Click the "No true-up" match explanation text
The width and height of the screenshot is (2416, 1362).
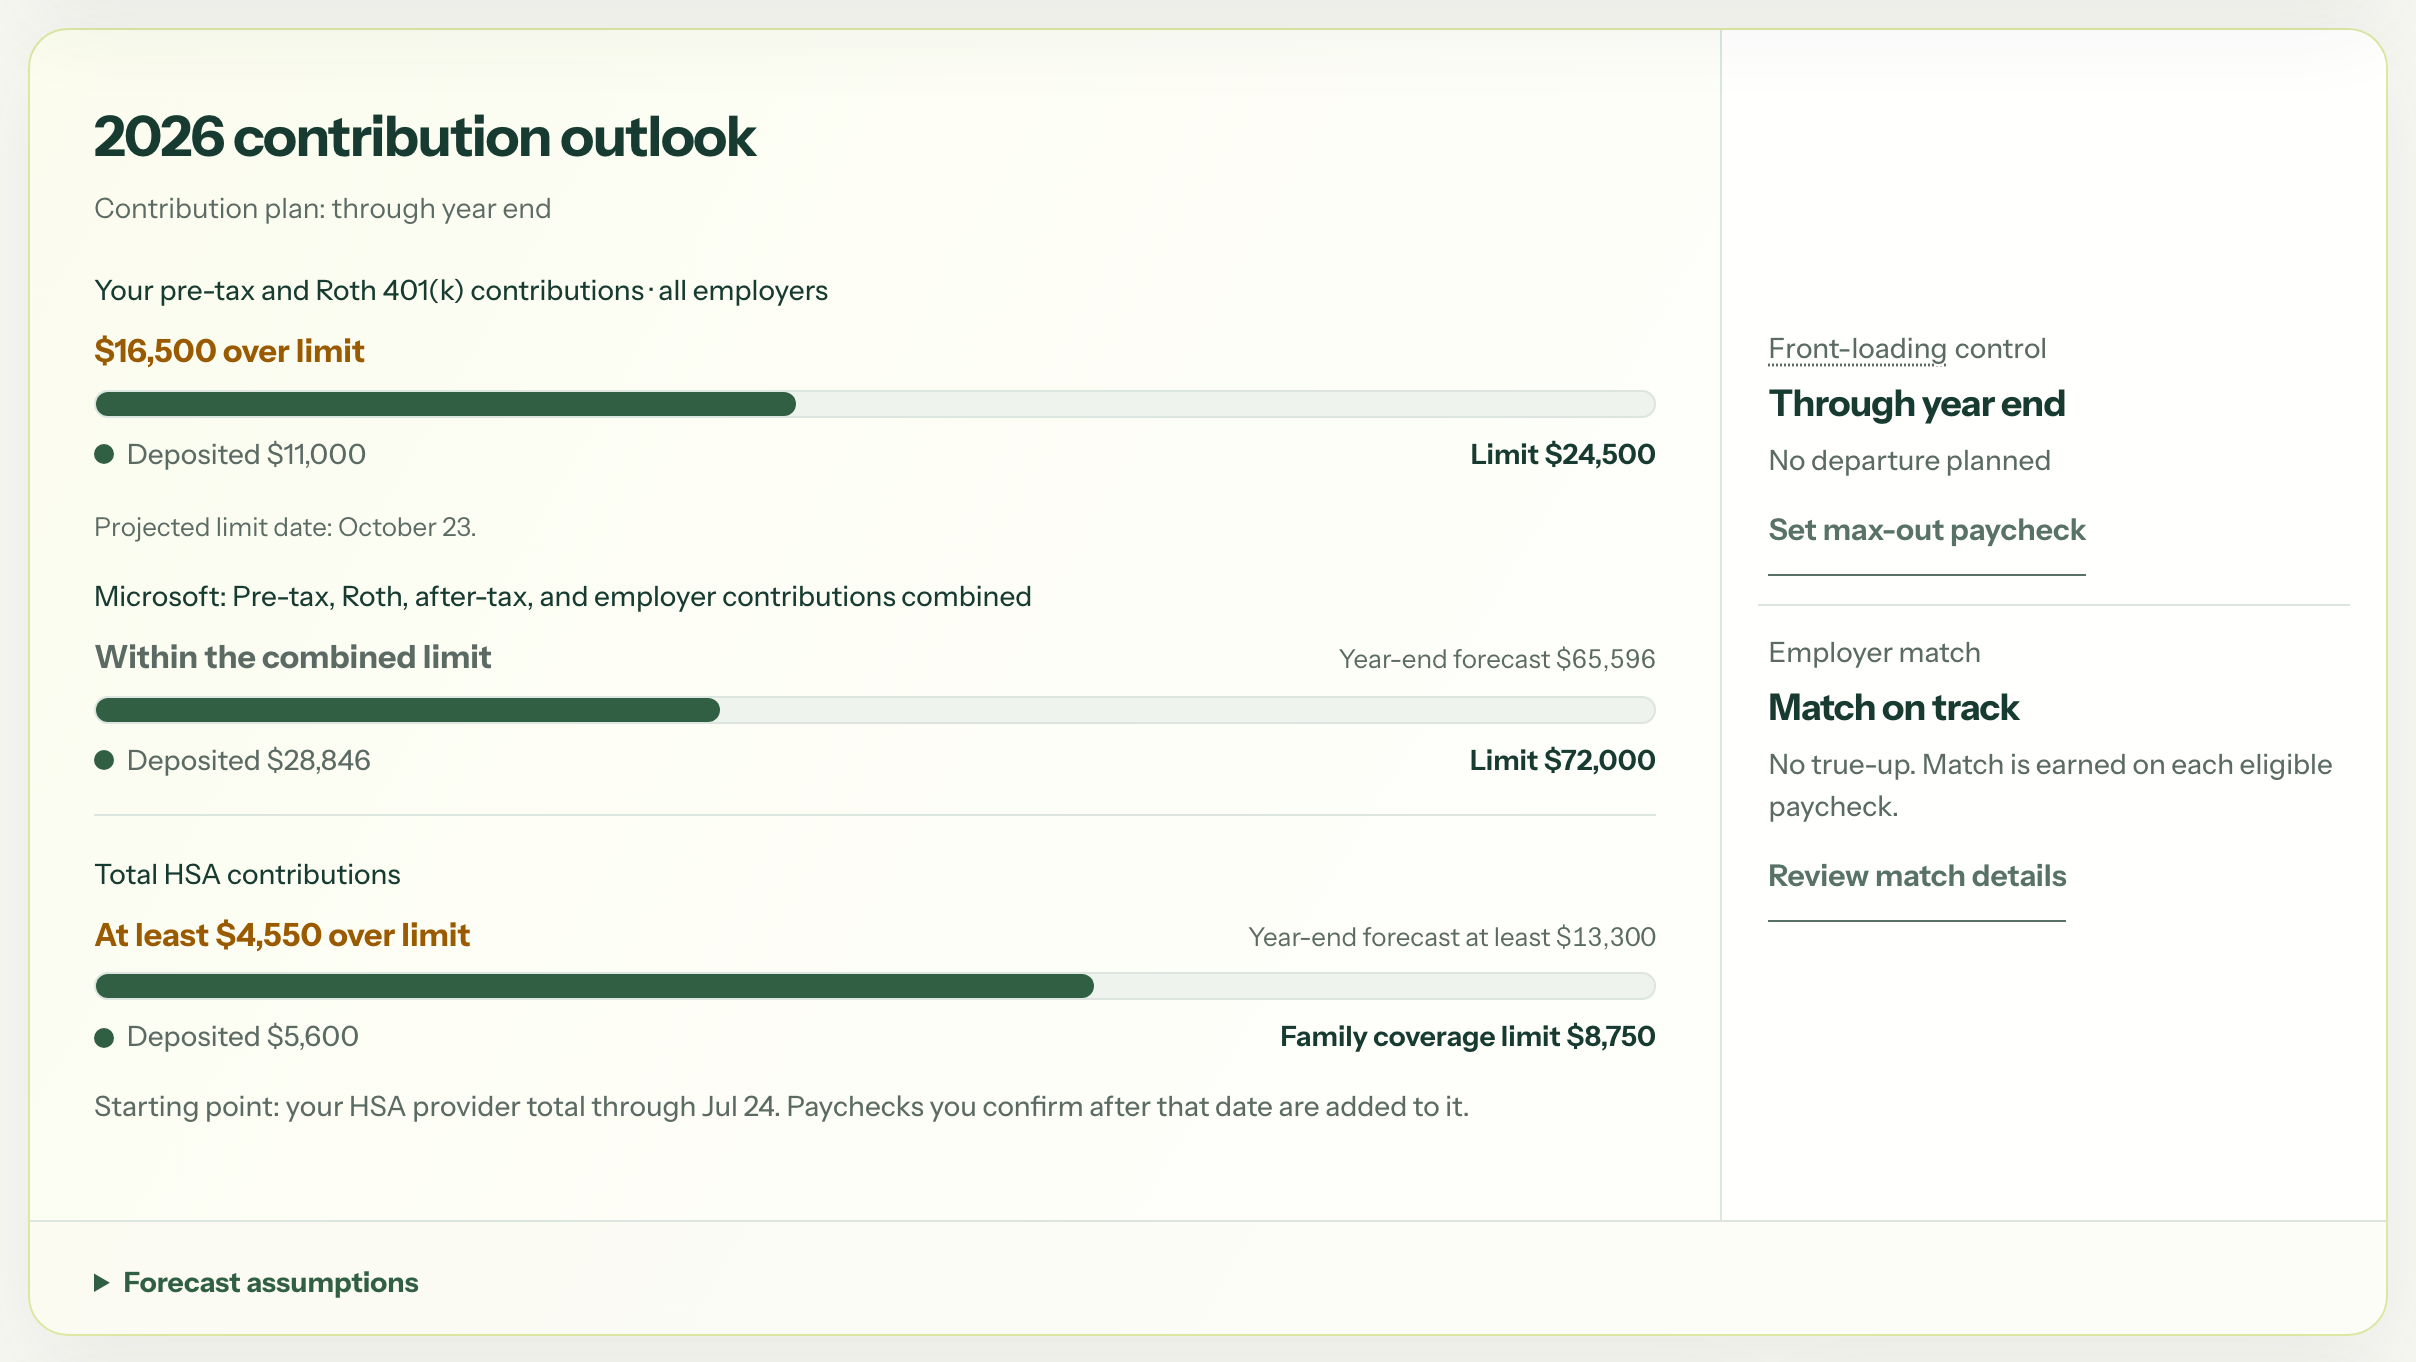click(2050, 786)
